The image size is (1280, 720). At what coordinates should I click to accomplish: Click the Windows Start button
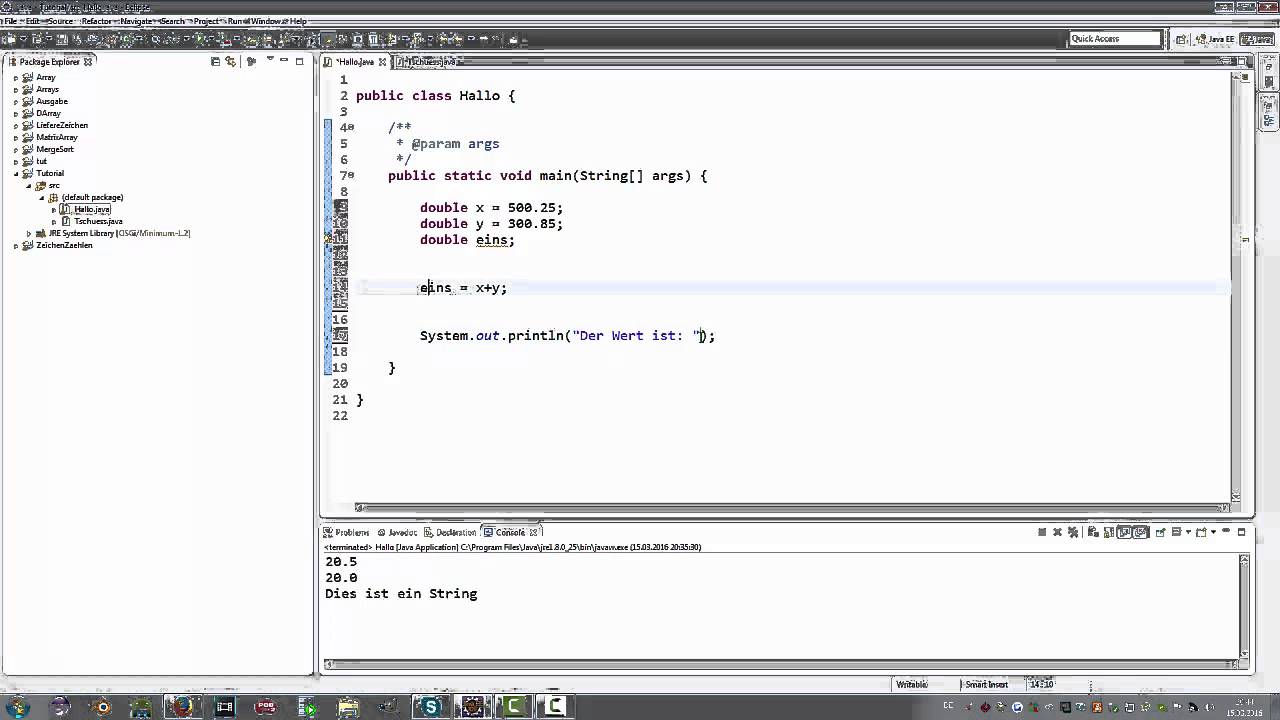[x=17, y=707]
